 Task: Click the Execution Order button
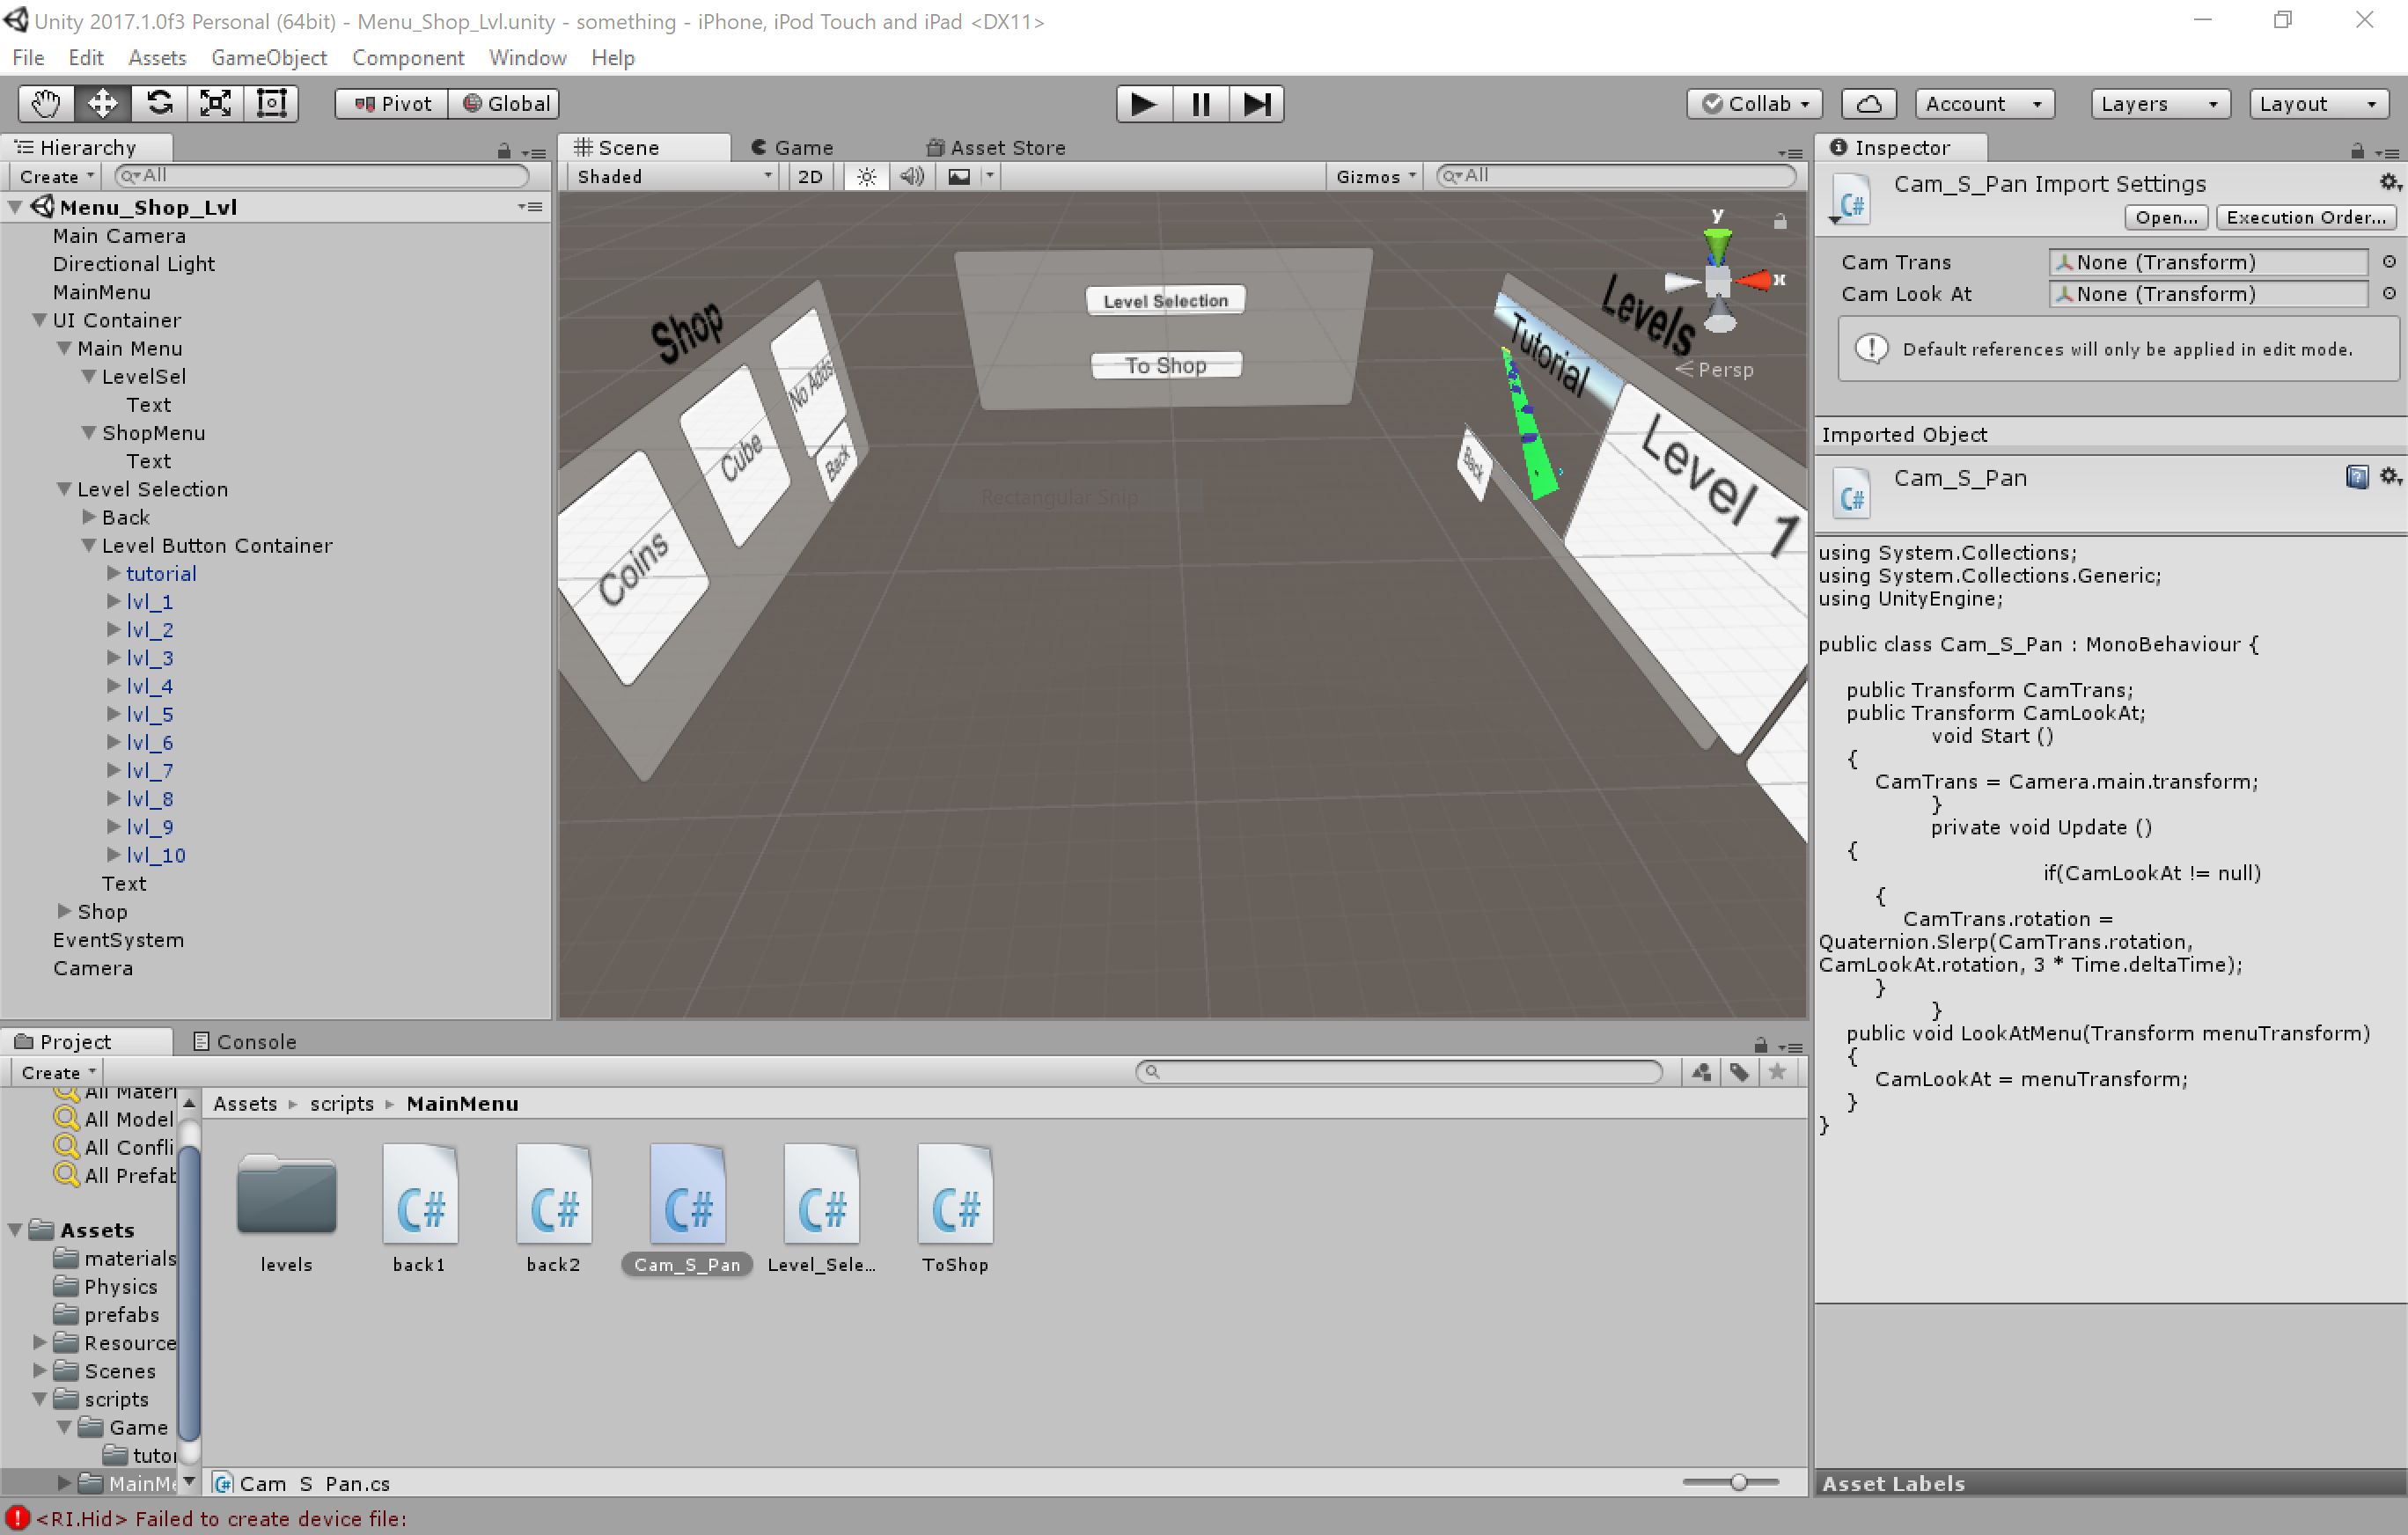2305,217
